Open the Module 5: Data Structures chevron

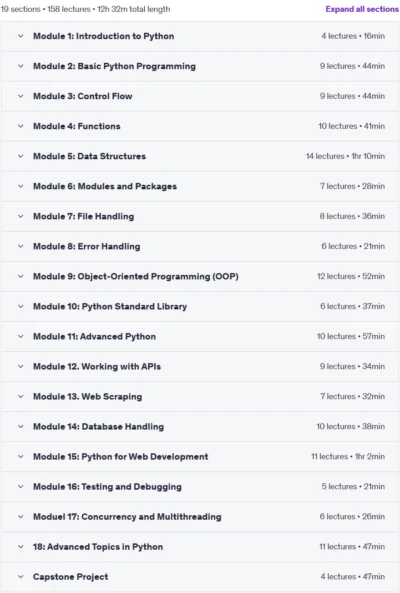pos(21,156)
